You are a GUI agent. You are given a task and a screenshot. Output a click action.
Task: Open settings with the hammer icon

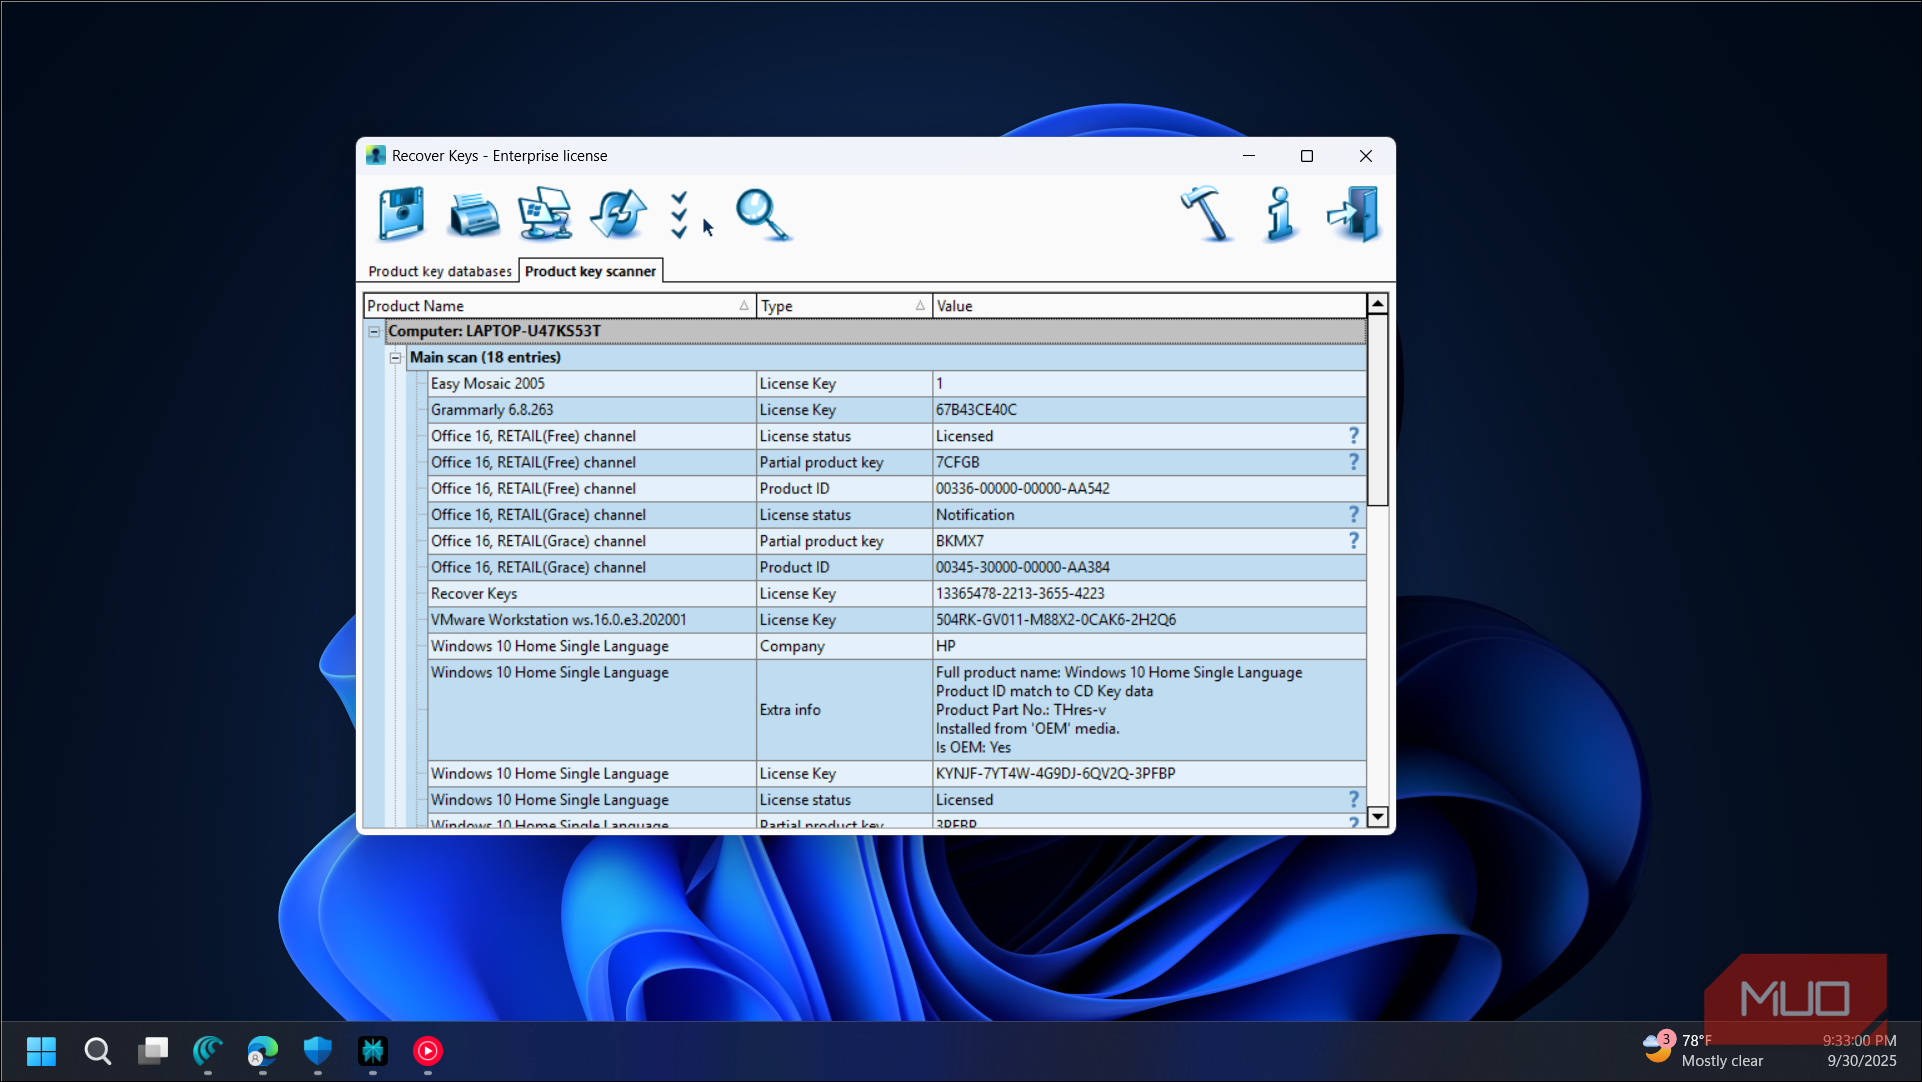point(1206,214)
